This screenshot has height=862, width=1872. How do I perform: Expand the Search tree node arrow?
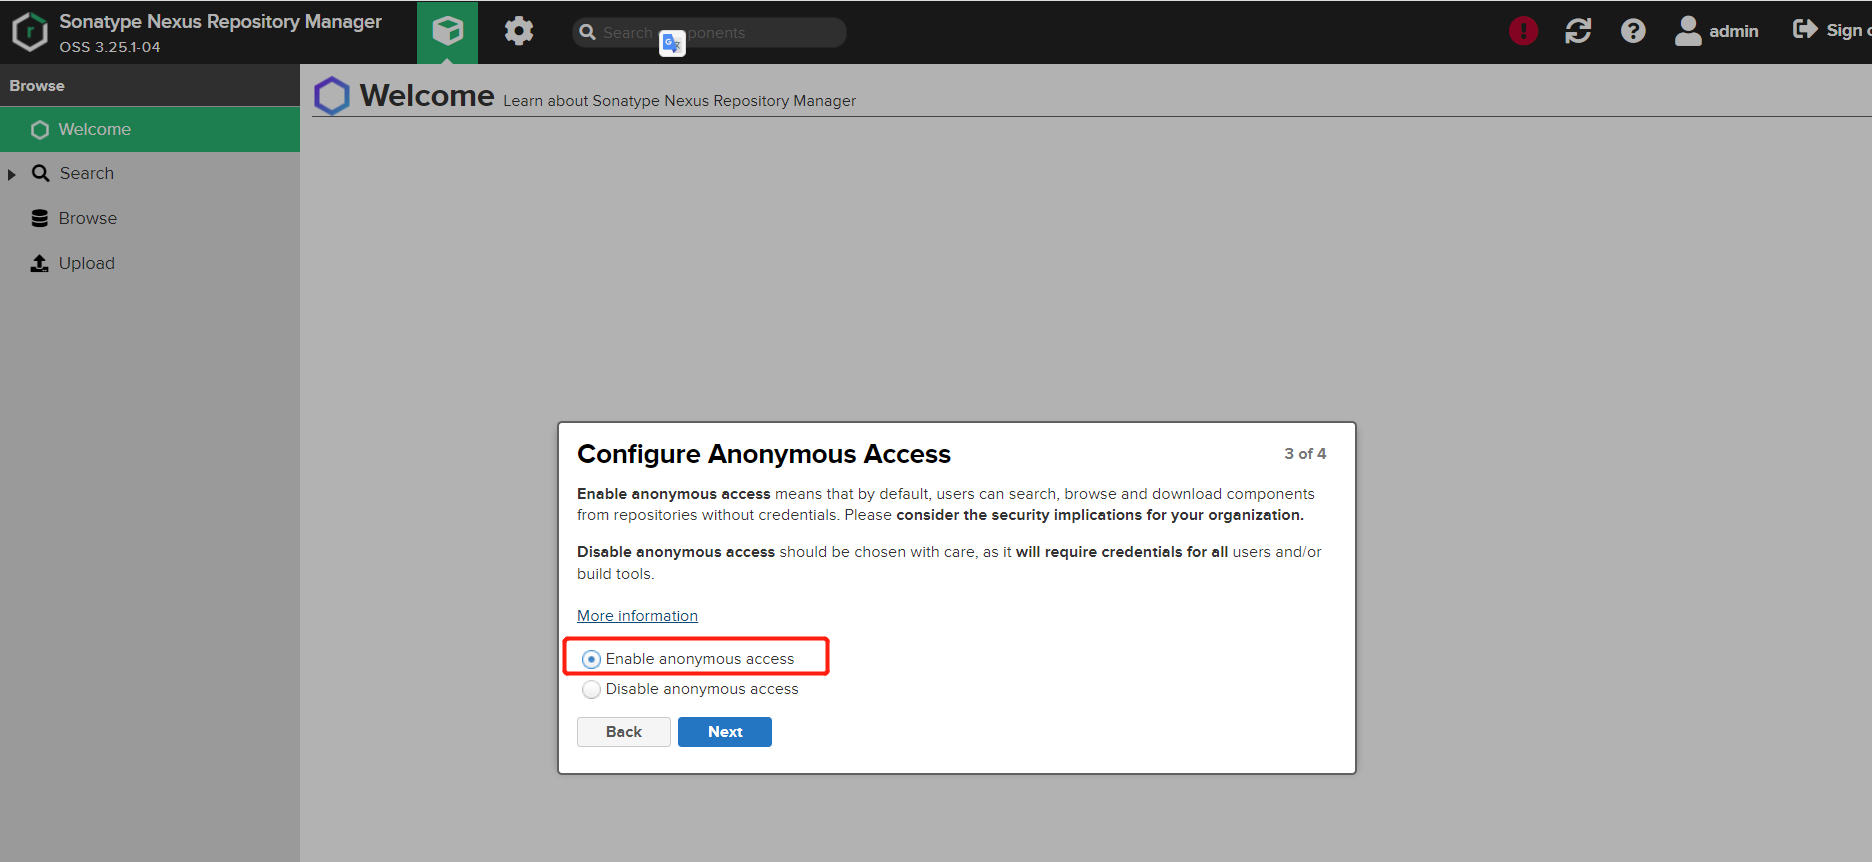(12, 174)
